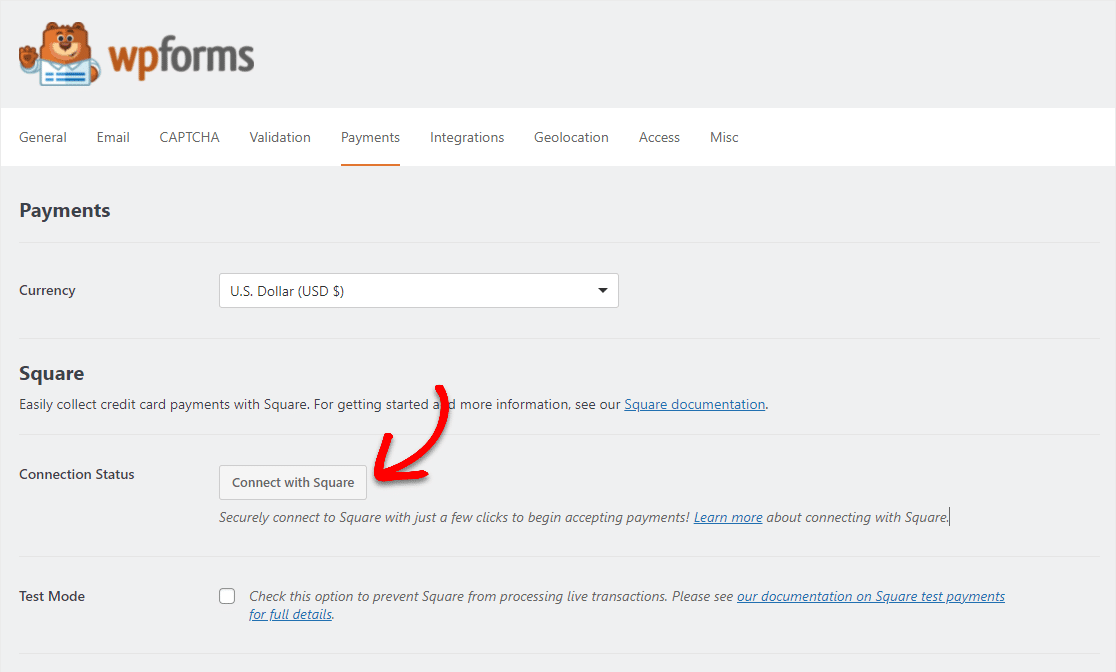Click the Currency dropdown arrow
Image resolution: width=1116 pixels, height=672 pixels.
[x=603, y=290]
